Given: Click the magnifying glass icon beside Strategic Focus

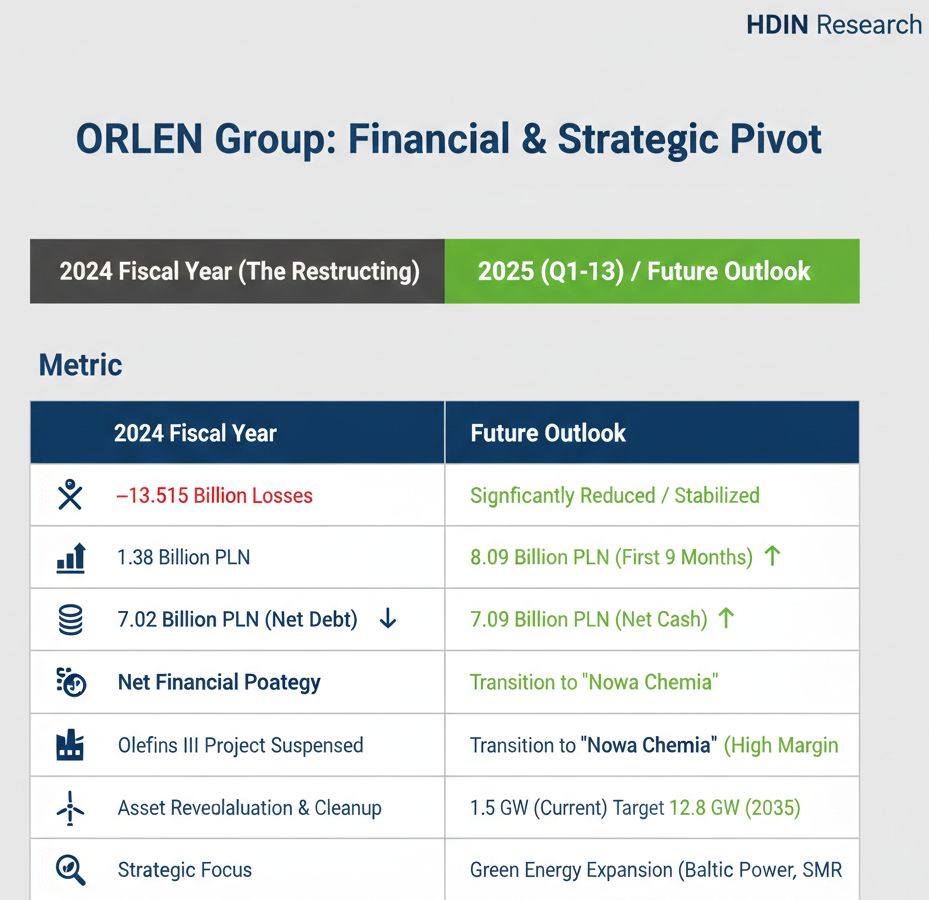Looking at the screenshot, I should pyautogui.click(x=71, y=869).
